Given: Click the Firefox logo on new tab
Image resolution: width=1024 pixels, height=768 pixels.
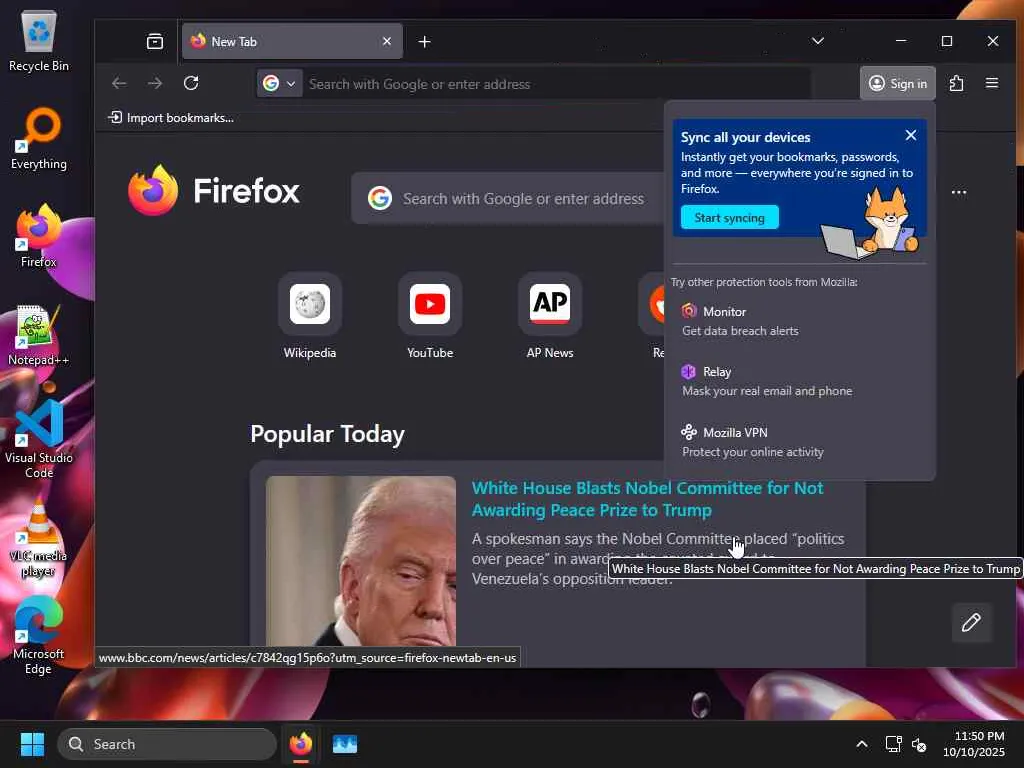Looking at the screenshot, I should pyautogui.click(x=214, y=191).
